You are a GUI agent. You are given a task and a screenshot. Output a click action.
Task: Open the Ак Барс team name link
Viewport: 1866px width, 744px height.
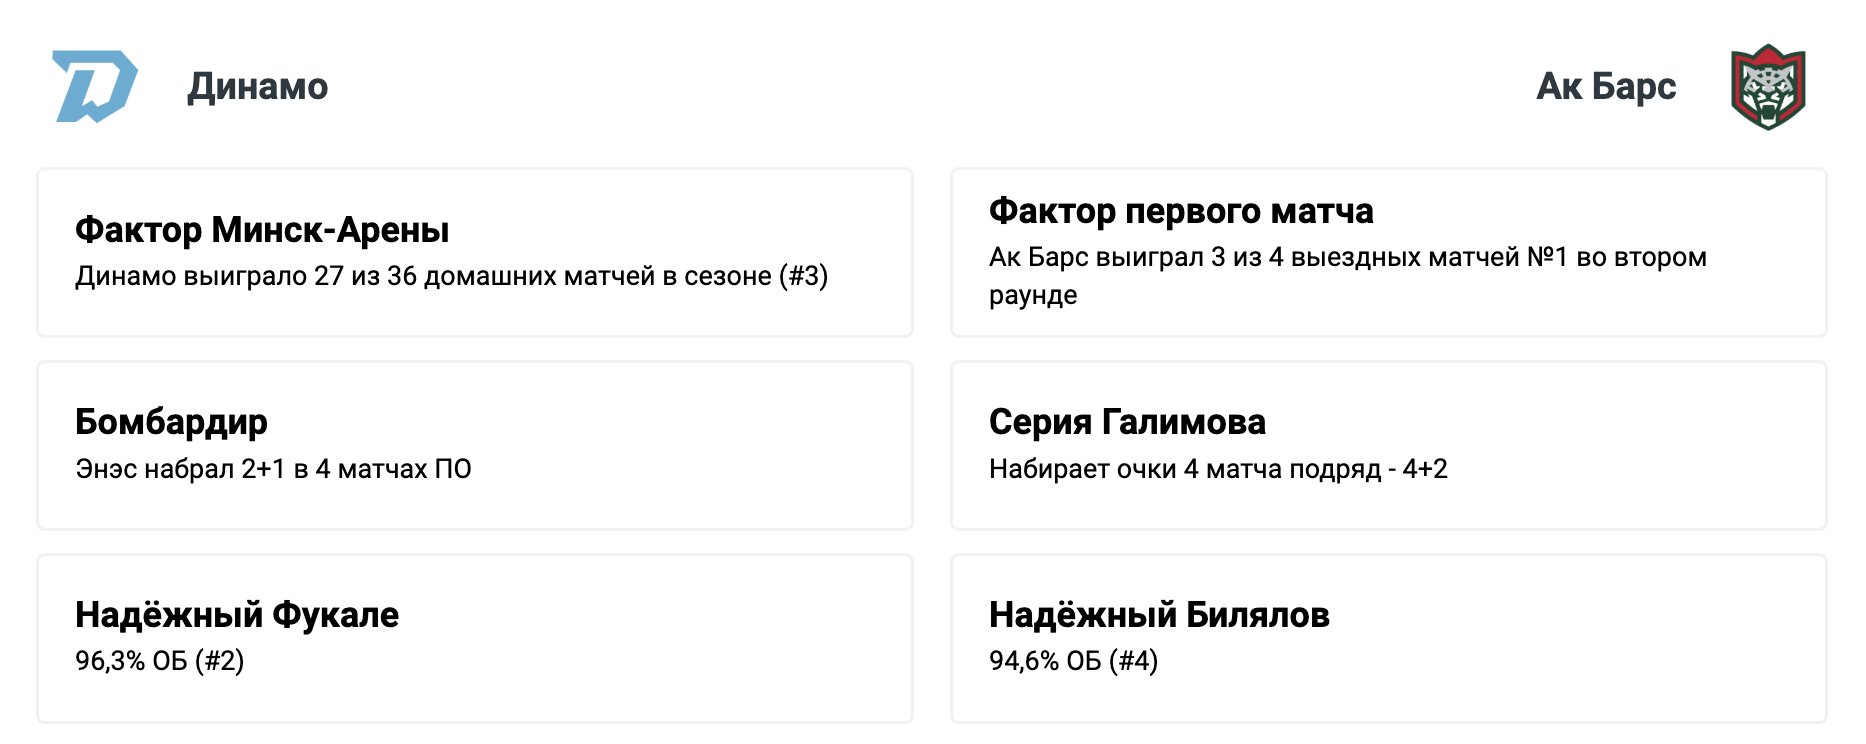(x=1605, y=87)
